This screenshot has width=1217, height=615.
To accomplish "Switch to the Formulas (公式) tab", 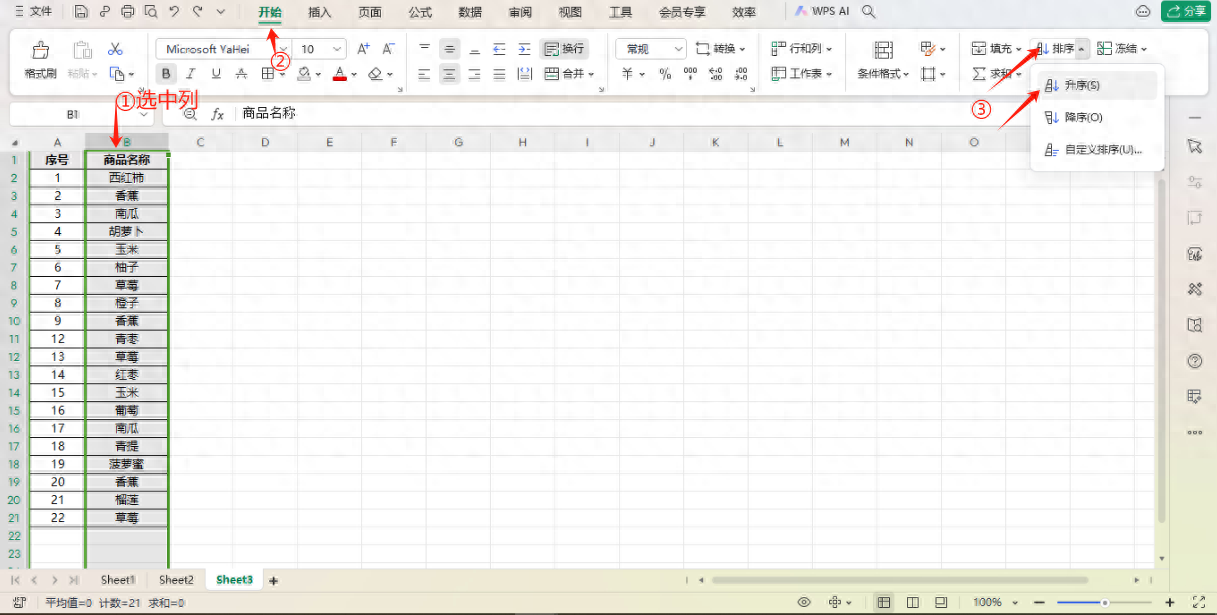I will pos(420,12).
